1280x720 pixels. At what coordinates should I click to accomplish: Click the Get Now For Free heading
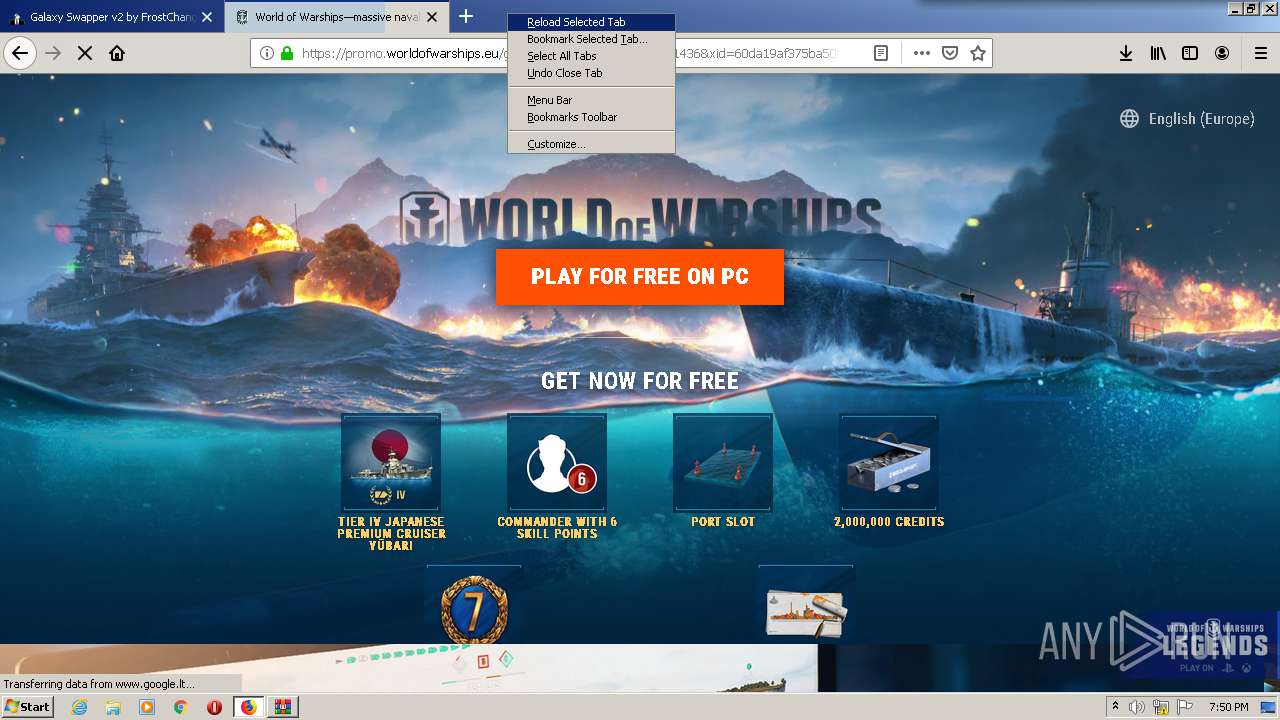point(640,381)
